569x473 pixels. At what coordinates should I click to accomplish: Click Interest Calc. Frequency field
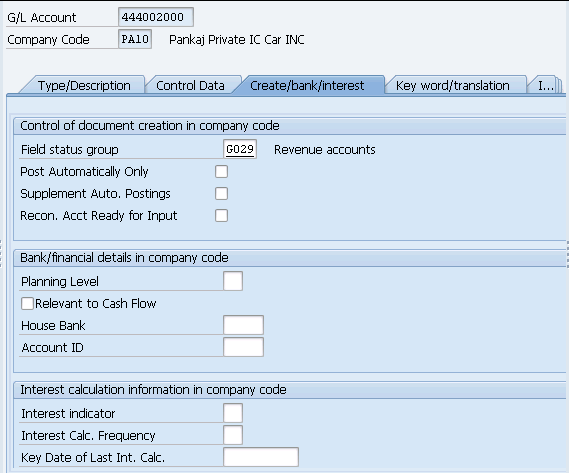click(233, 435)
